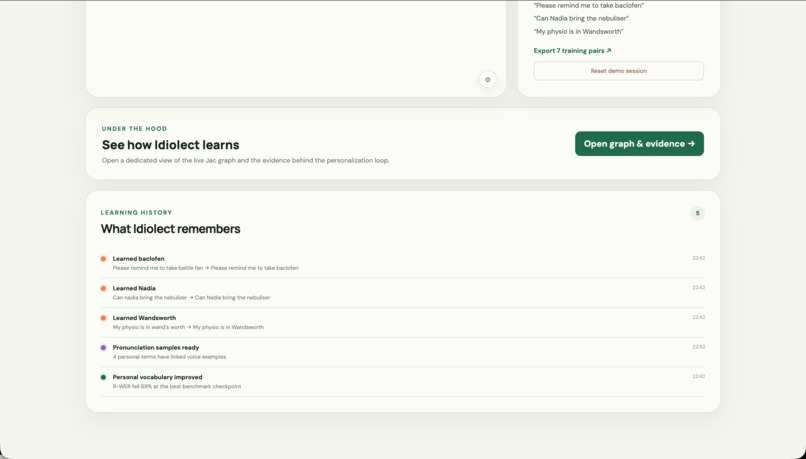Screen dimensions: 806x459
Task: Click the "What Idiolect remembers" heading
Action: click(171, 229)
